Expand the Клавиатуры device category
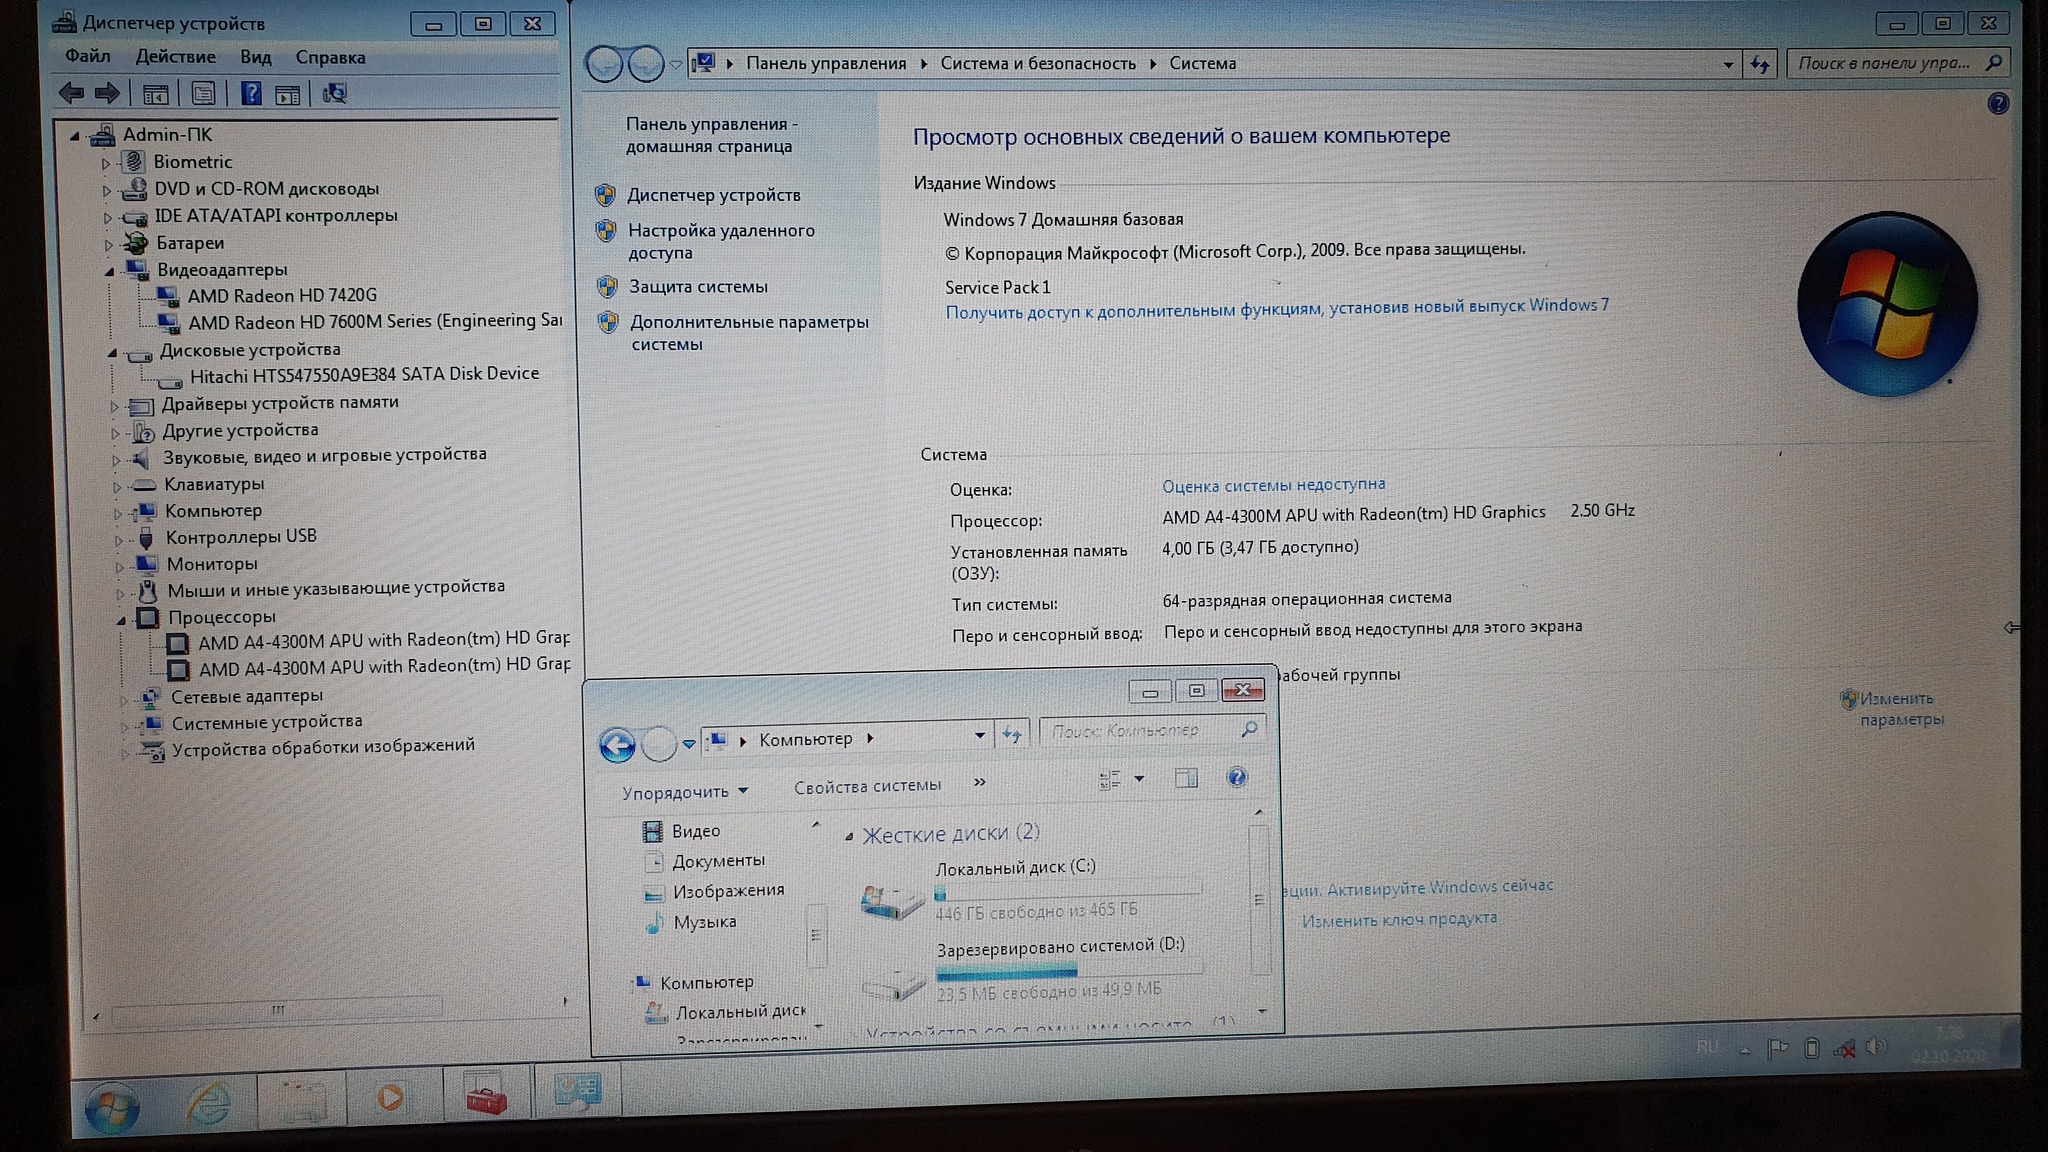The height and width of the screenshot is (1152, 2048). pyautogui.click(x=116, y=487)
